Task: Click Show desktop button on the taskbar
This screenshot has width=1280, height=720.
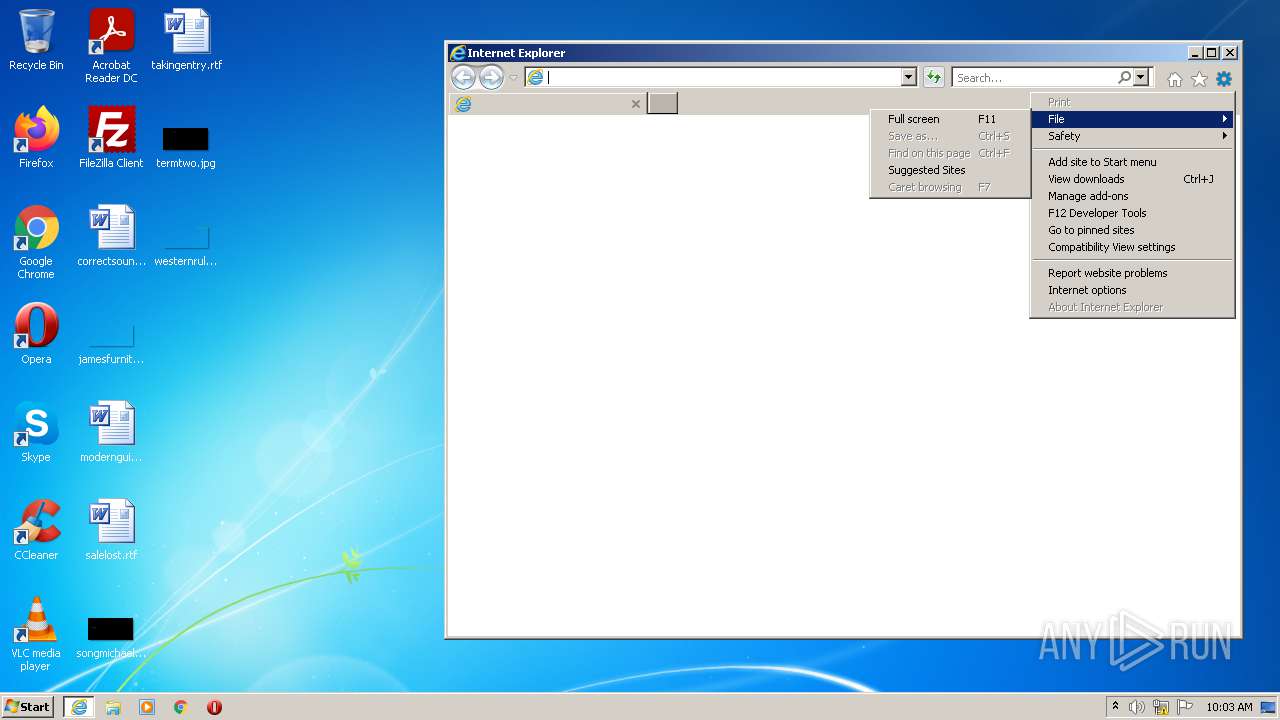Action: (x=1270, y=707)
